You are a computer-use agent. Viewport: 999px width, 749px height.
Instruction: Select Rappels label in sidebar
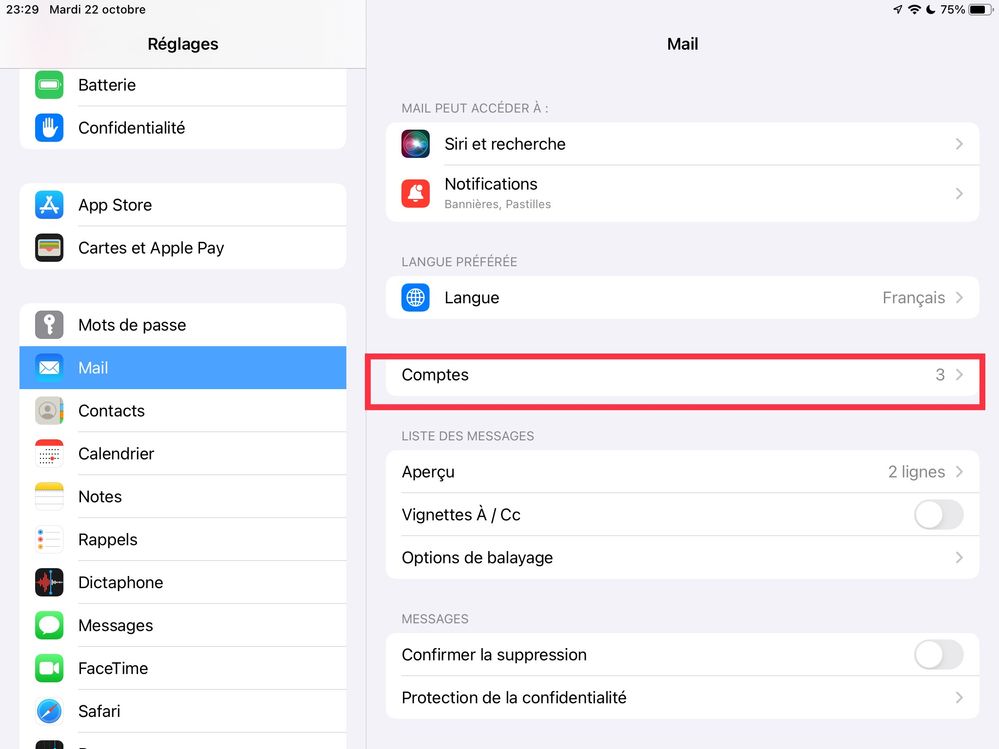point(108,539)
